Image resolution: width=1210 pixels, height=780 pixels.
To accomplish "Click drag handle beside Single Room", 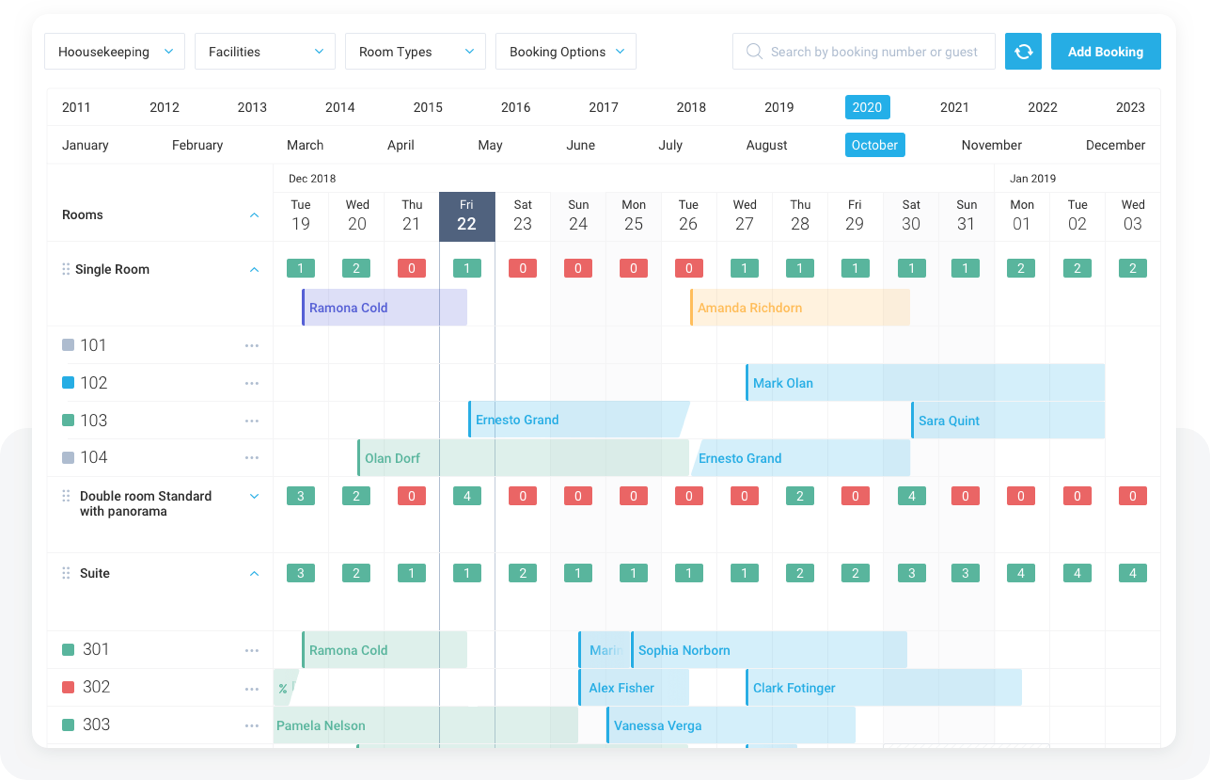I will [x=66, y=270].
